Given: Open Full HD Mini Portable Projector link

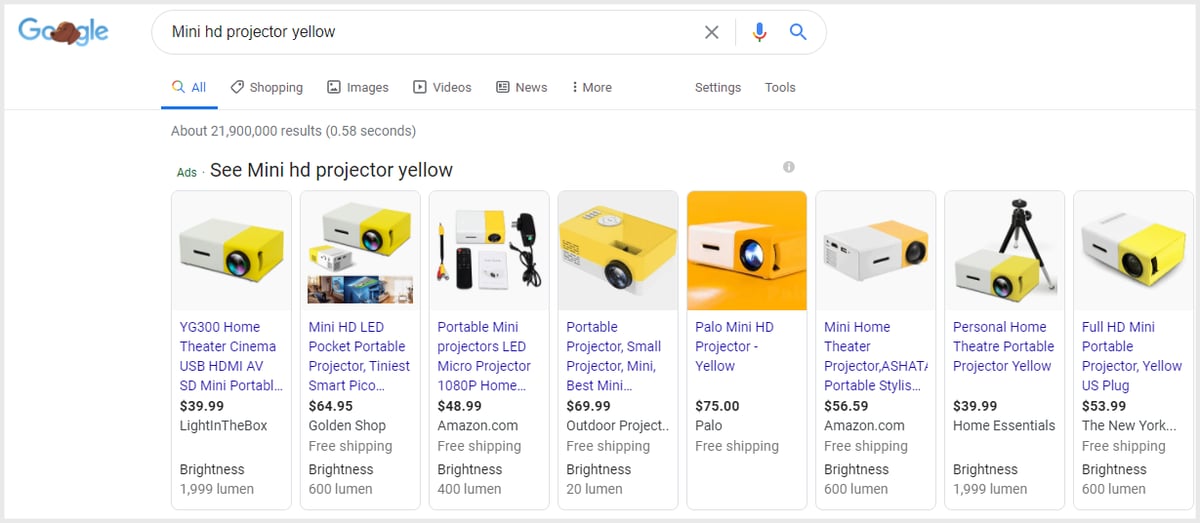Looking at the screenshot, I should [1132, 356].
